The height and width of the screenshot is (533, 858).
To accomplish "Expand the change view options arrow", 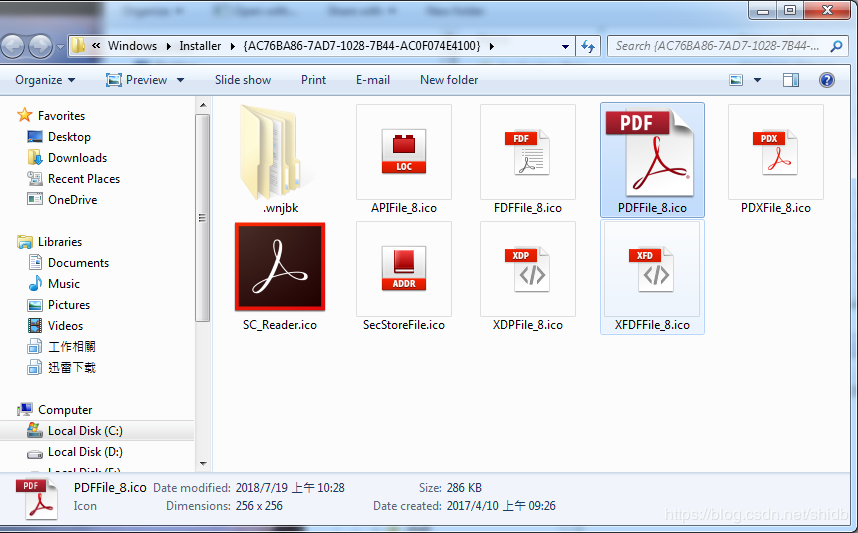I will point(757,80).
